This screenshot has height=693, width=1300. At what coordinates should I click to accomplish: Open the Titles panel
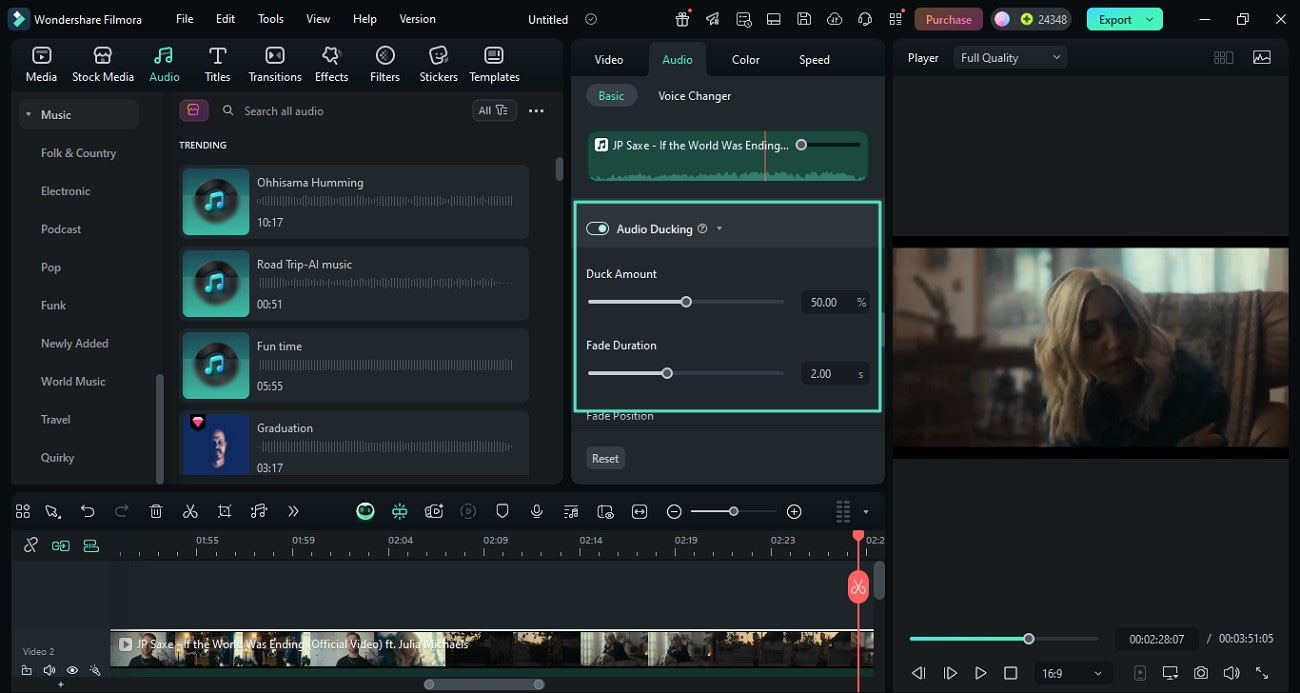(217, 64)
